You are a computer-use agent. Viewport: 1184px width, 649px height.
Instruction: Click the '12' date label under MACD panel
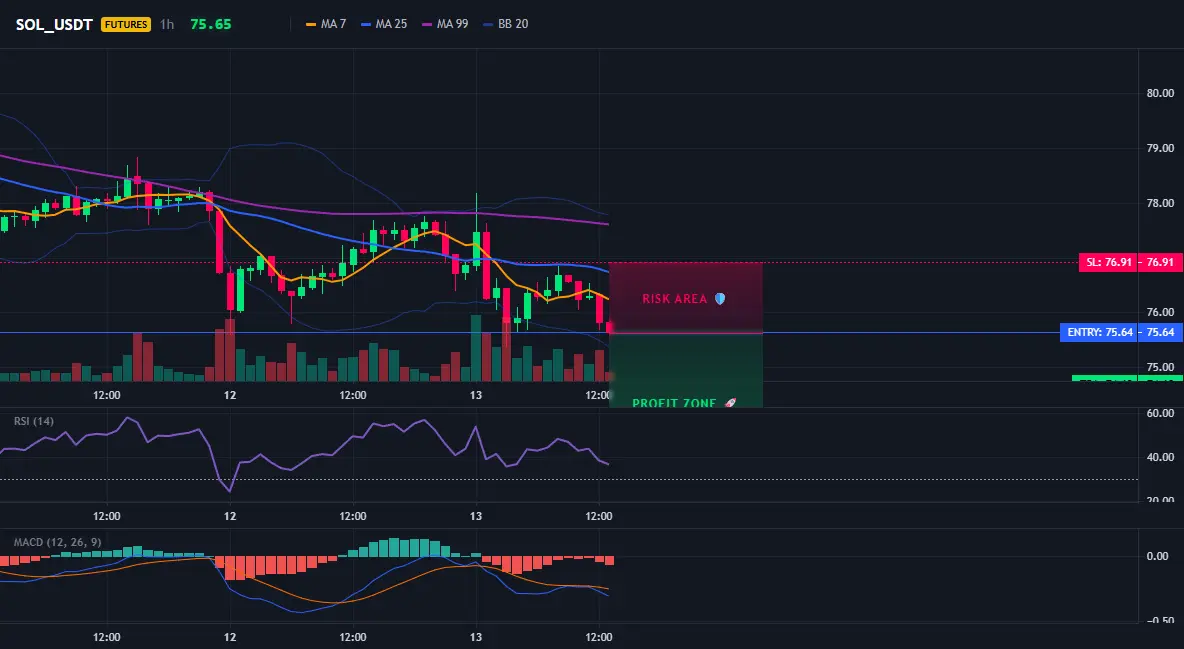pos(230,637)
